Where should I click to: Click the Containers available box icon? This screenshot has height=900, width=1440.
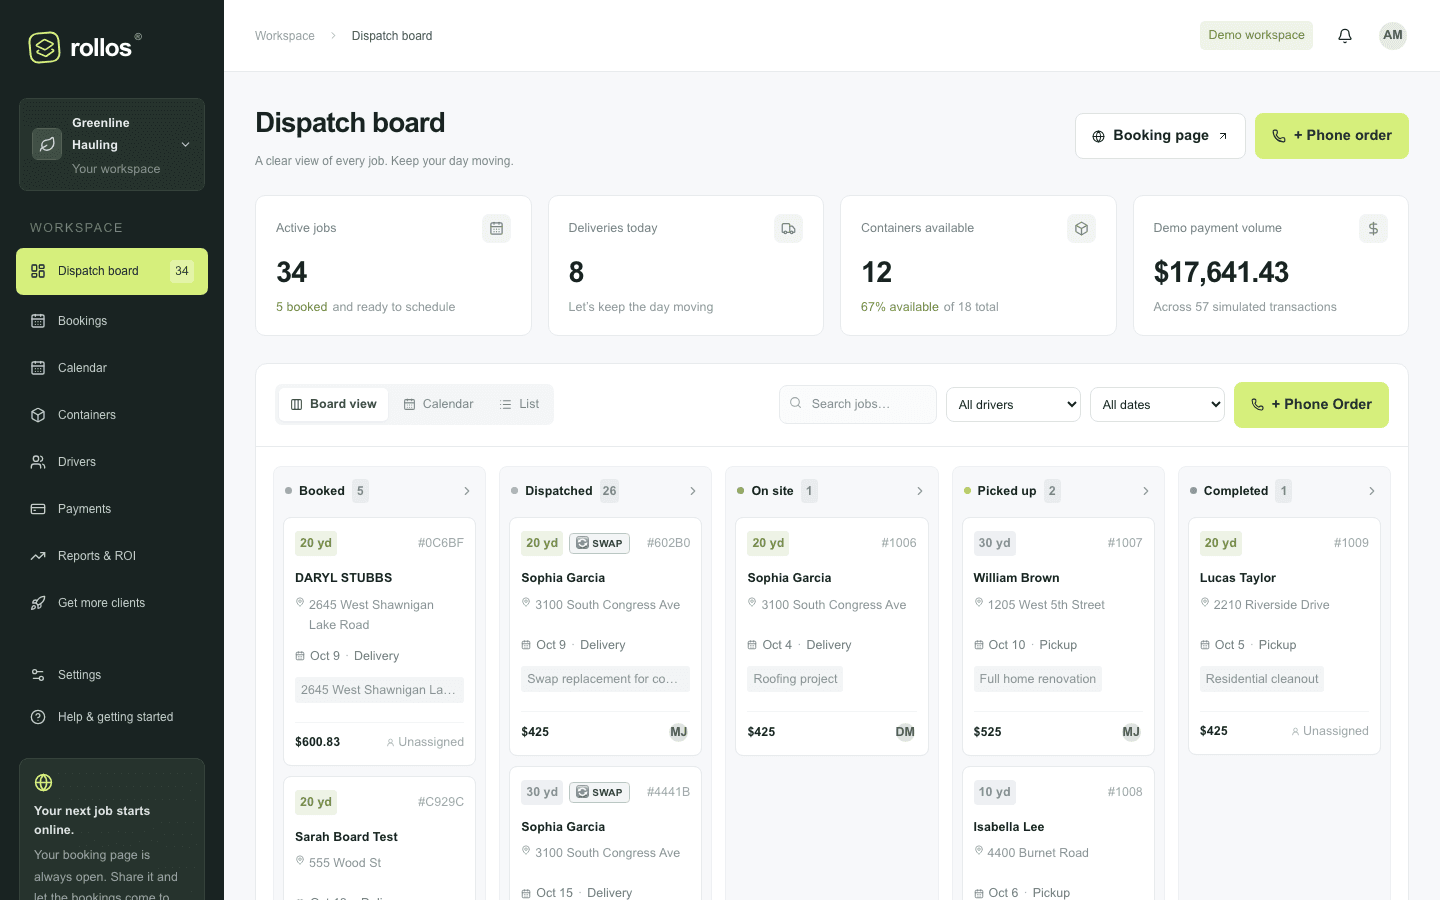[1081, 229]
